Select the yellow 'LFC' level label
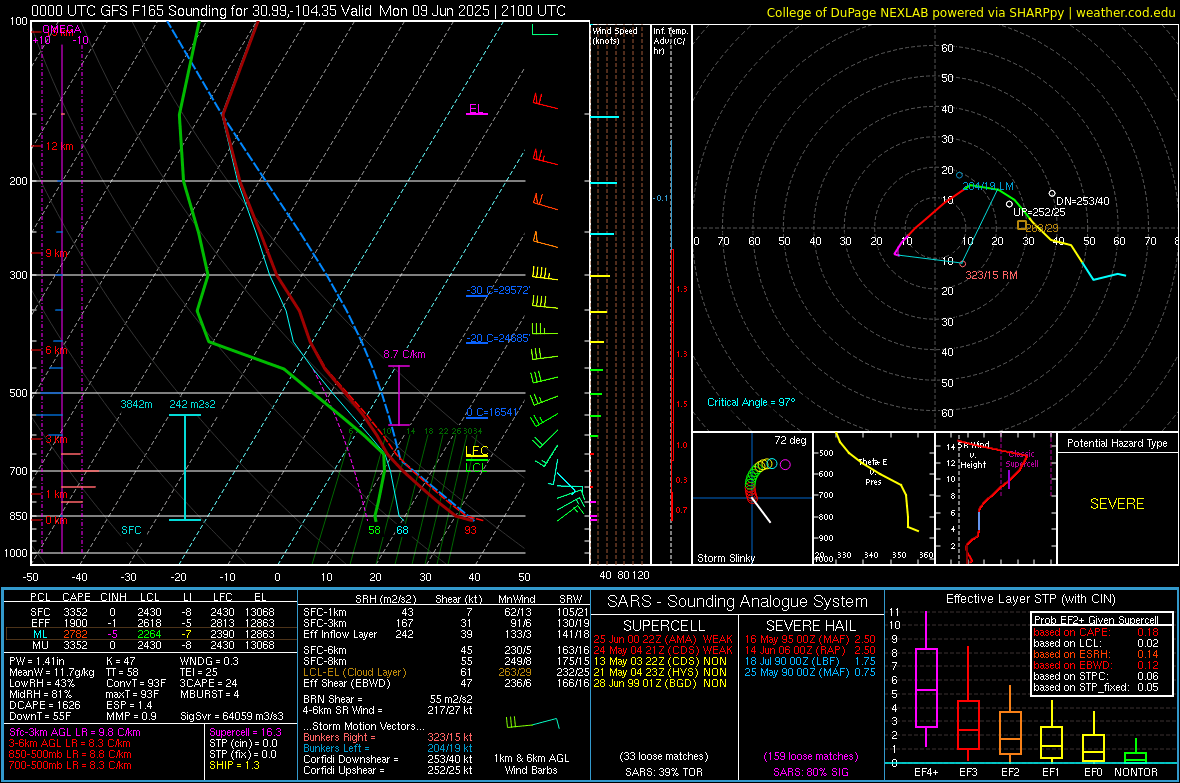1180x783 pixels. point(477,451)
